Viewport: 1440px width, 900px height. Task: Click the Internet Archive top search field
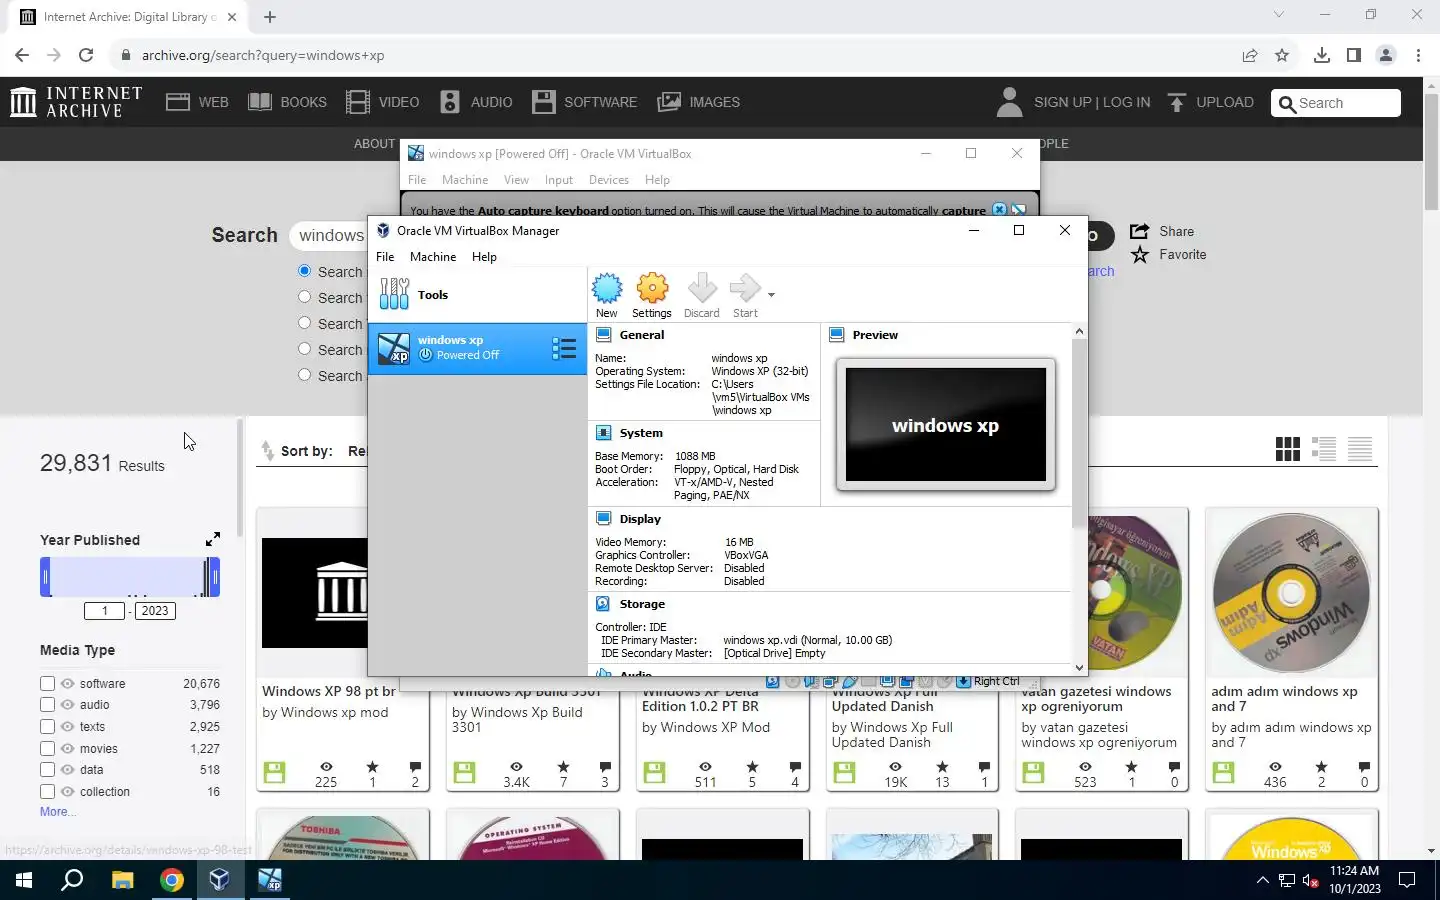[1336, 103]
